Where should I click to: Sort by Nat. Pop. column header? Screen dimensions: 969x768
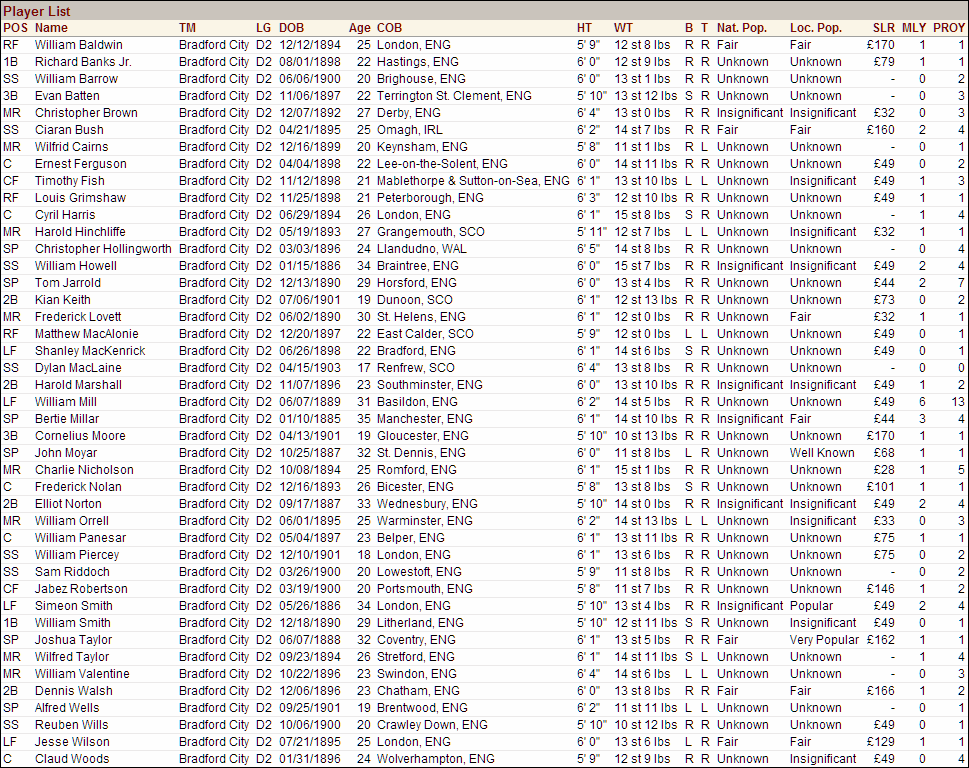(x=742, y=28)
